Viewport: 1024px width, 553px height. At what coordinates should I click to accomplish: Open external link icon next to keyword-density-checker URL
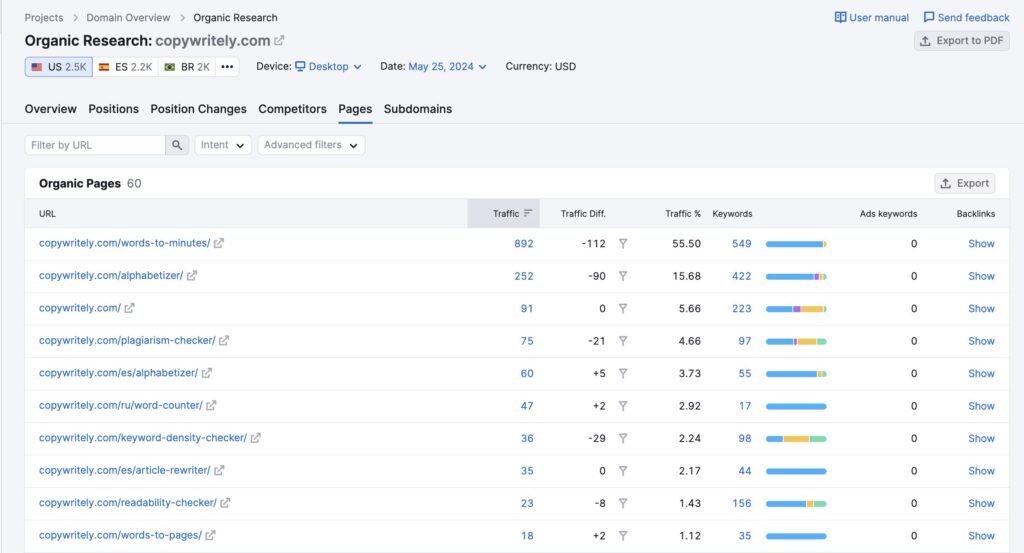pos(256,438)
